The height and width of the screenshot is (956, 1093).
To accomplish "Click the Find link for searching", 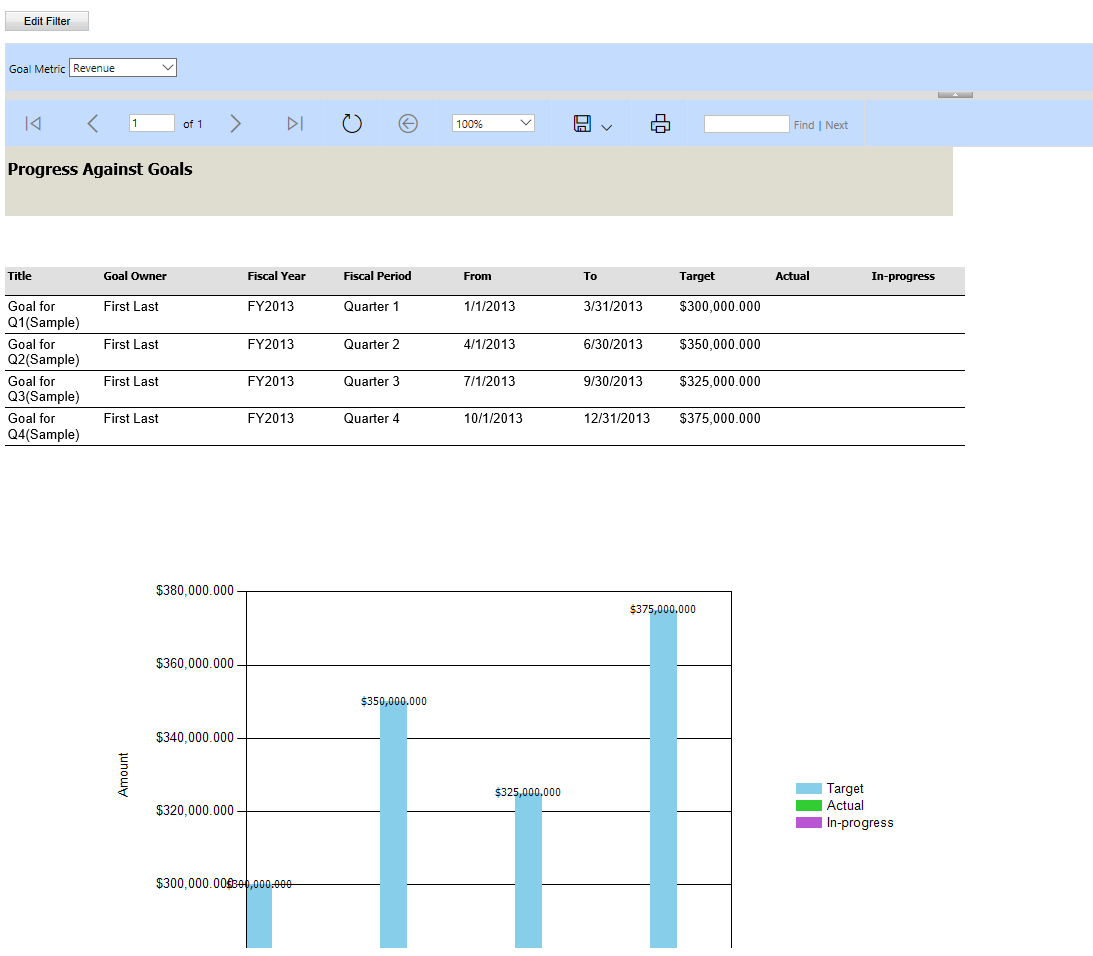I will click(x=803, y=124).
